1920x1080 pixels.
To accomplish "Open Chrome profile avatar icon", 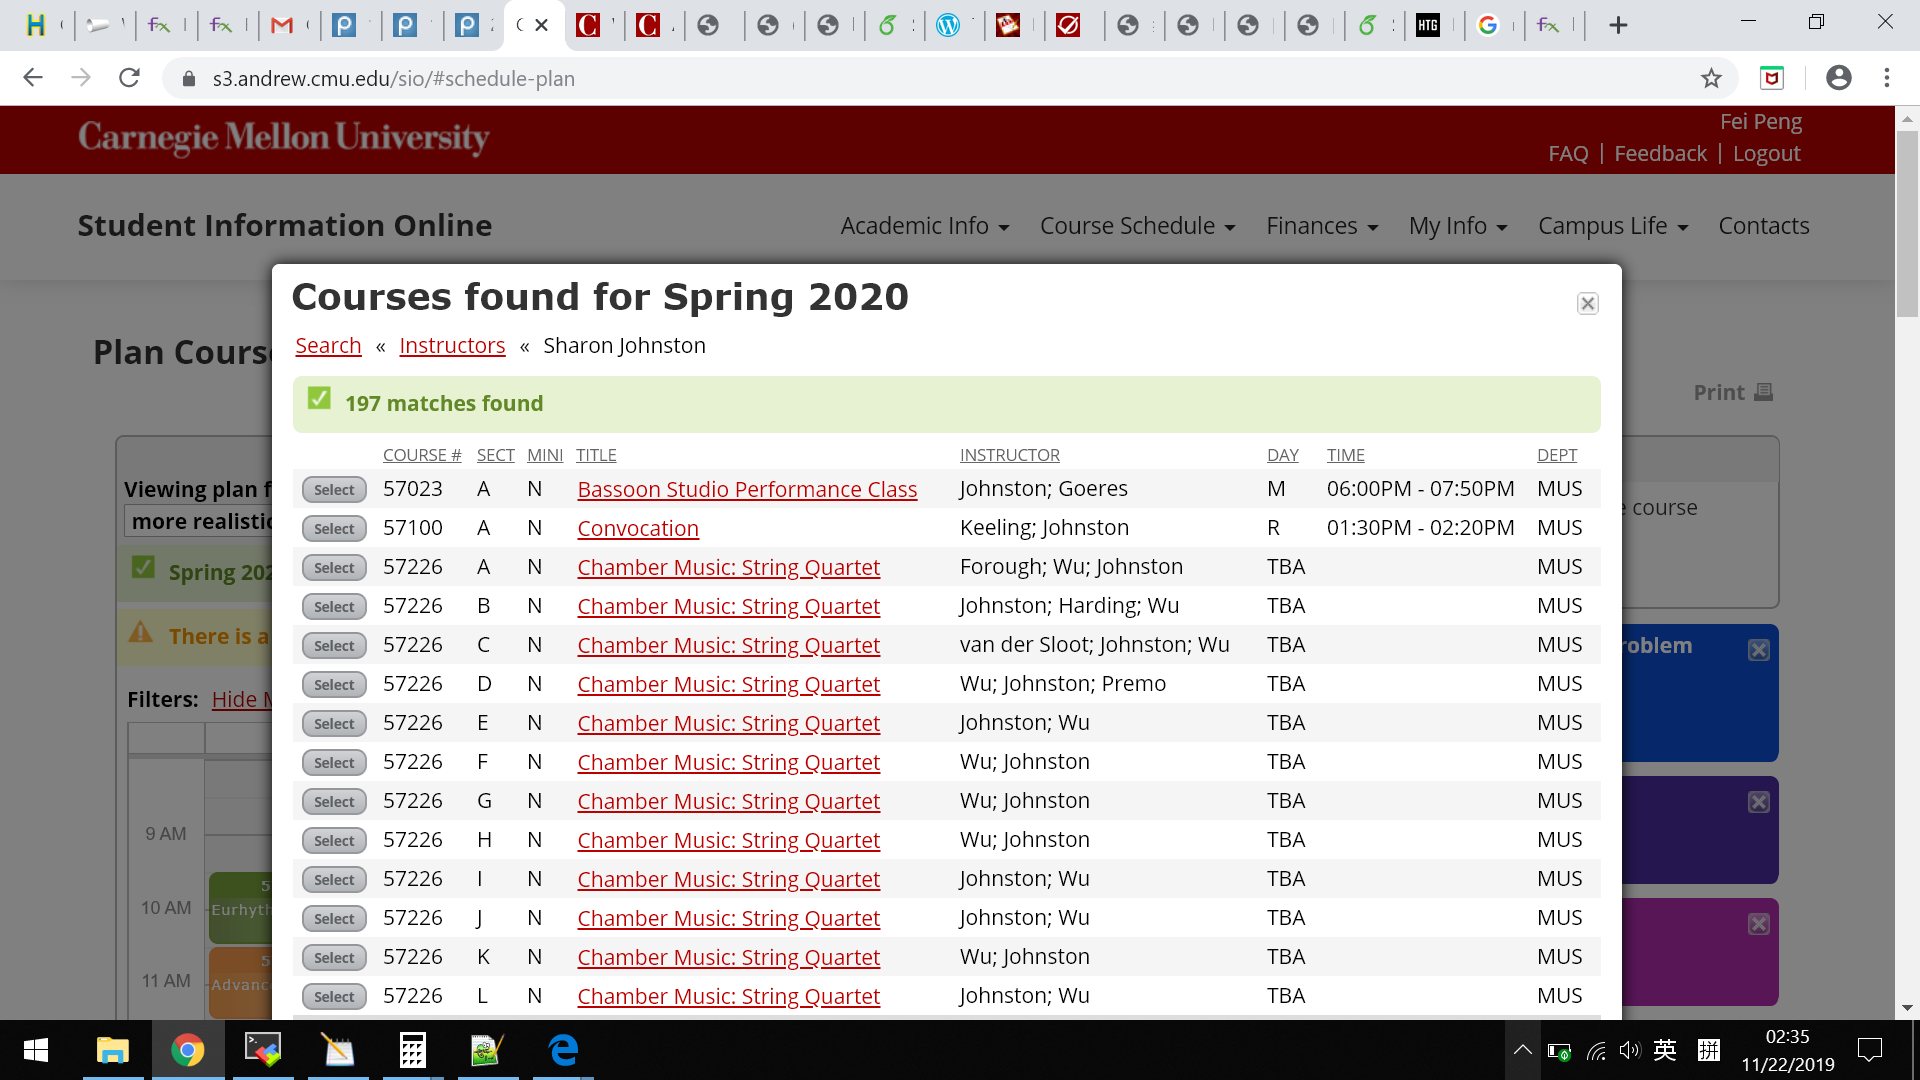I will [1838, 78].
